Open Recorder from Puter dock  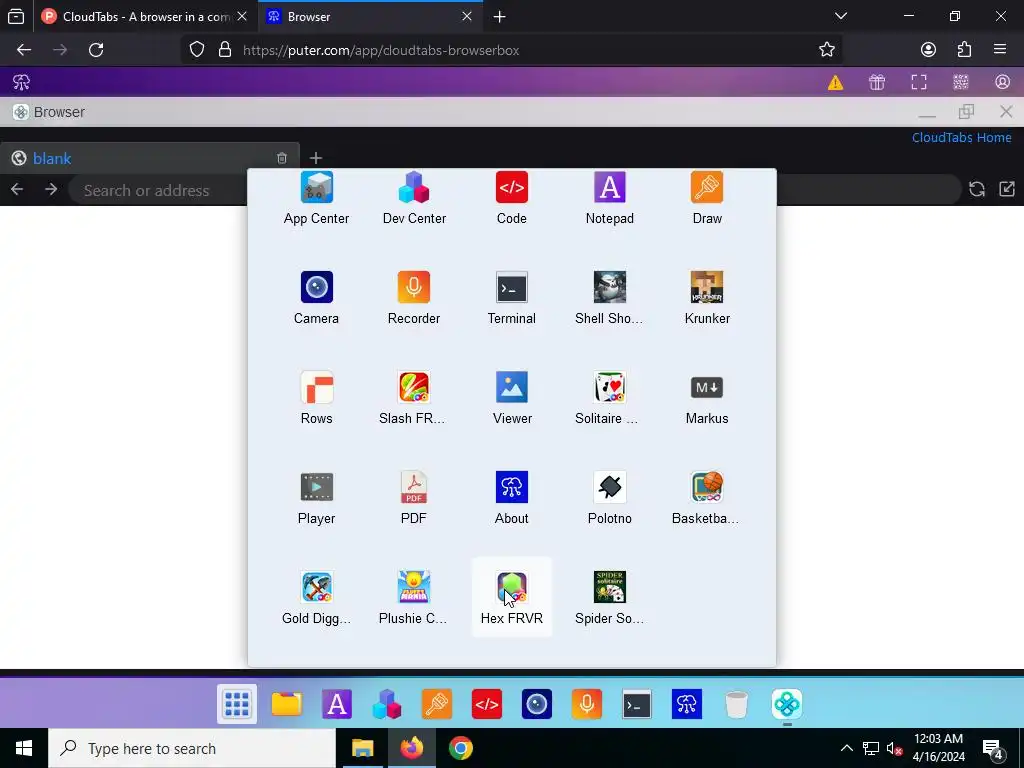click(586, 704)
